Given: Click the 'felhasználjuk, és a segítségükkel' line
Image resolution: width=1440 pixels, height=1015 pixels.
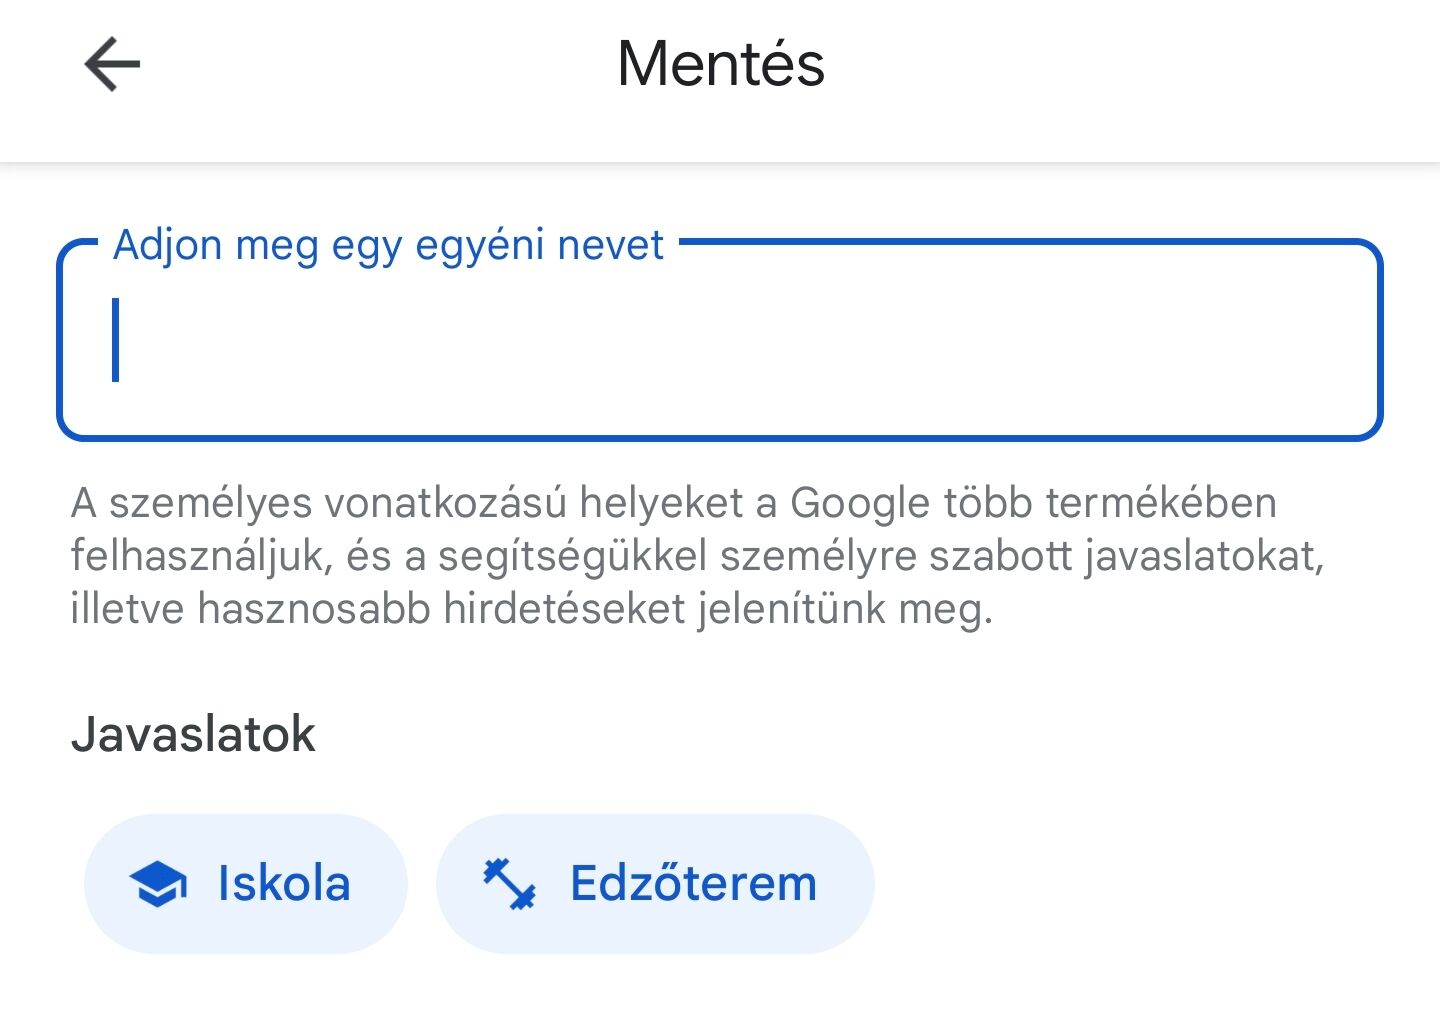Looking at the screenshot, I should 697,556.
